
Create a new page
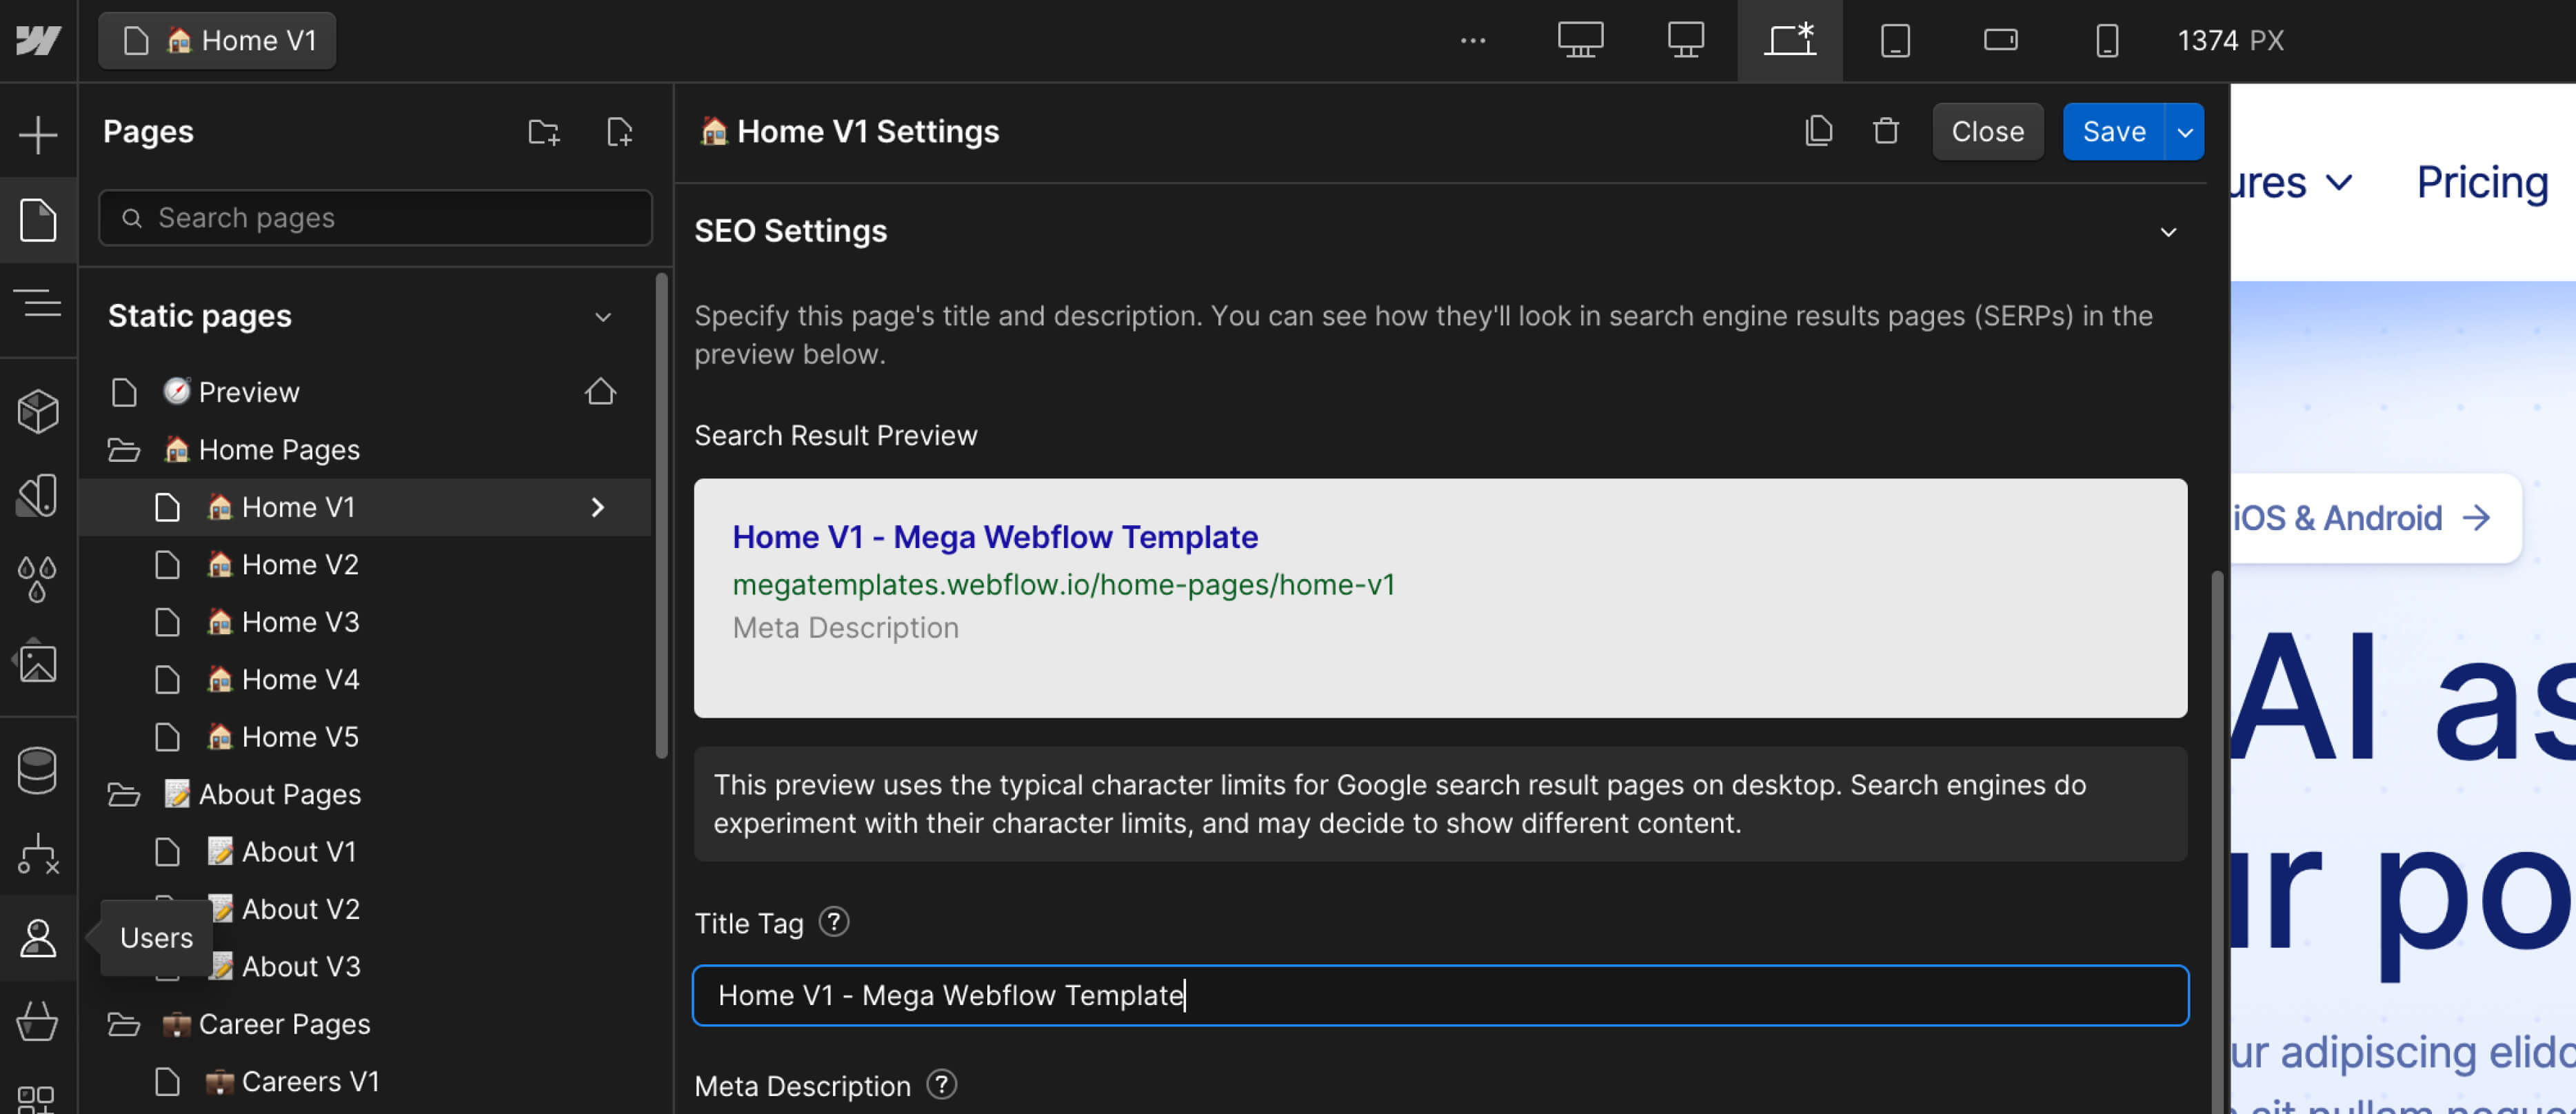tap(620, 131)
